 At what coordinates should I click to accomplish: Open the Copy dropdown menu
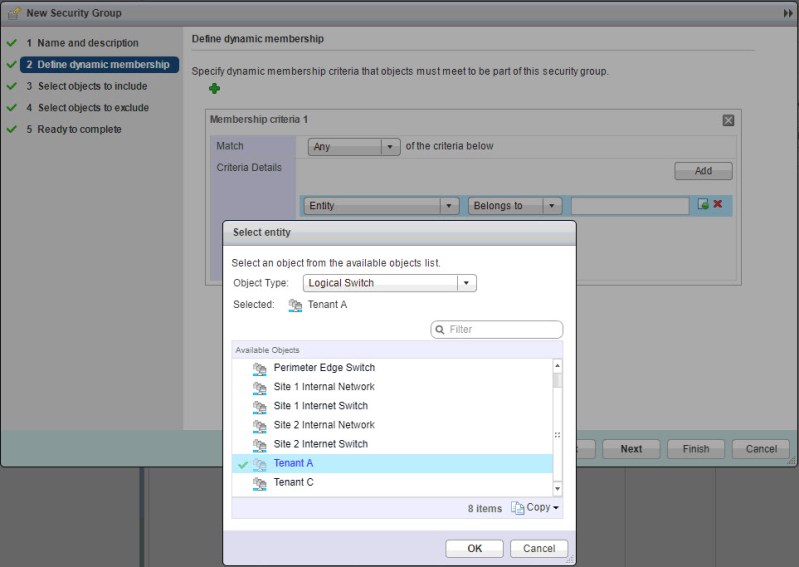[x=537, y=508]
